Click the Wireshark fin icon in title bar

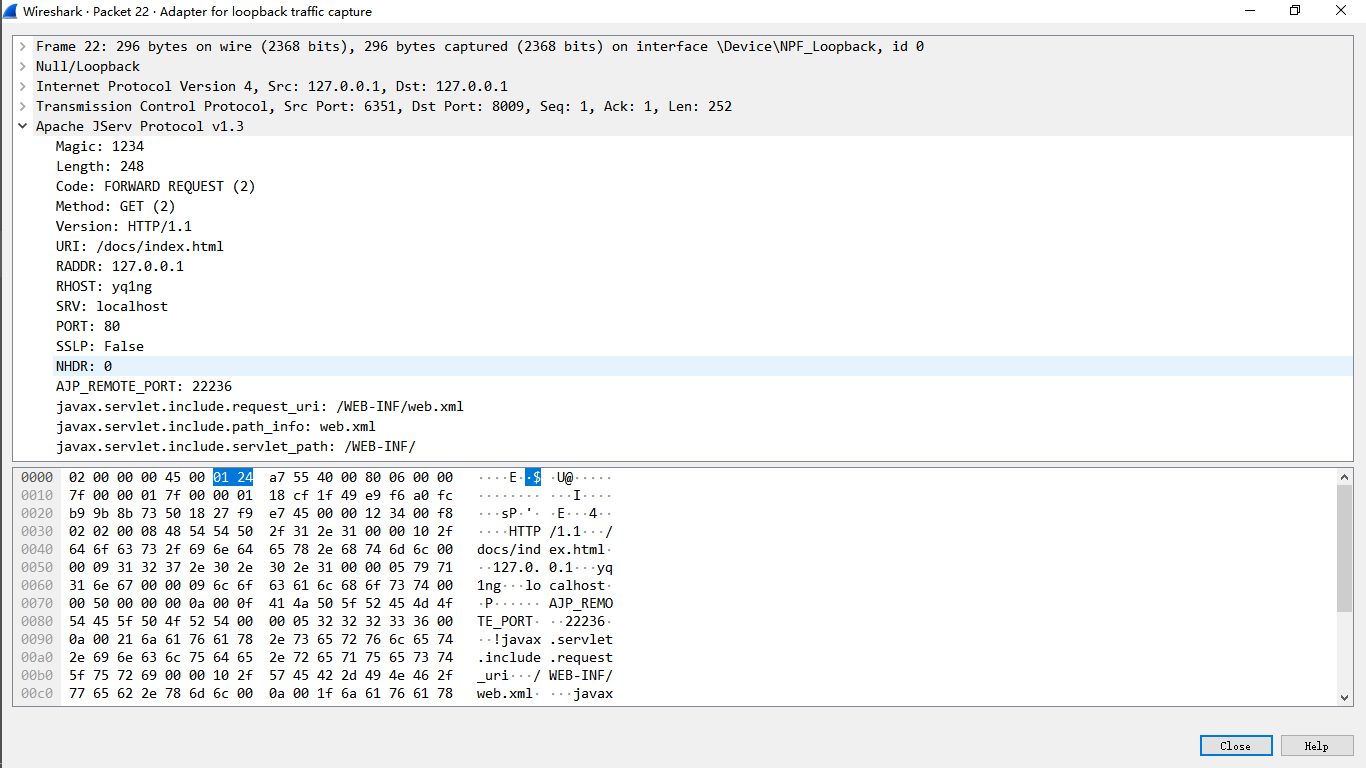pos(11,11)
